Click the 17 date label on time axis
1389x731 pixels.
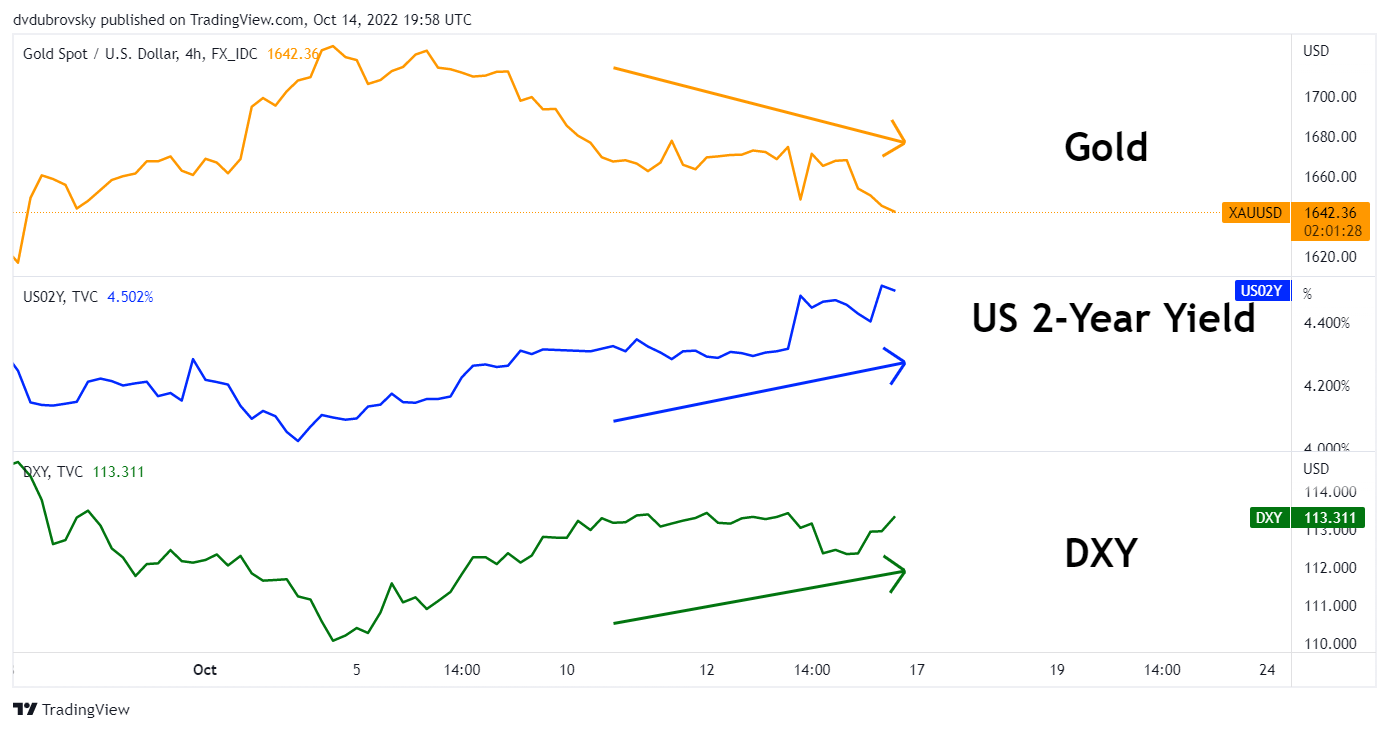(x=916, y=670)
